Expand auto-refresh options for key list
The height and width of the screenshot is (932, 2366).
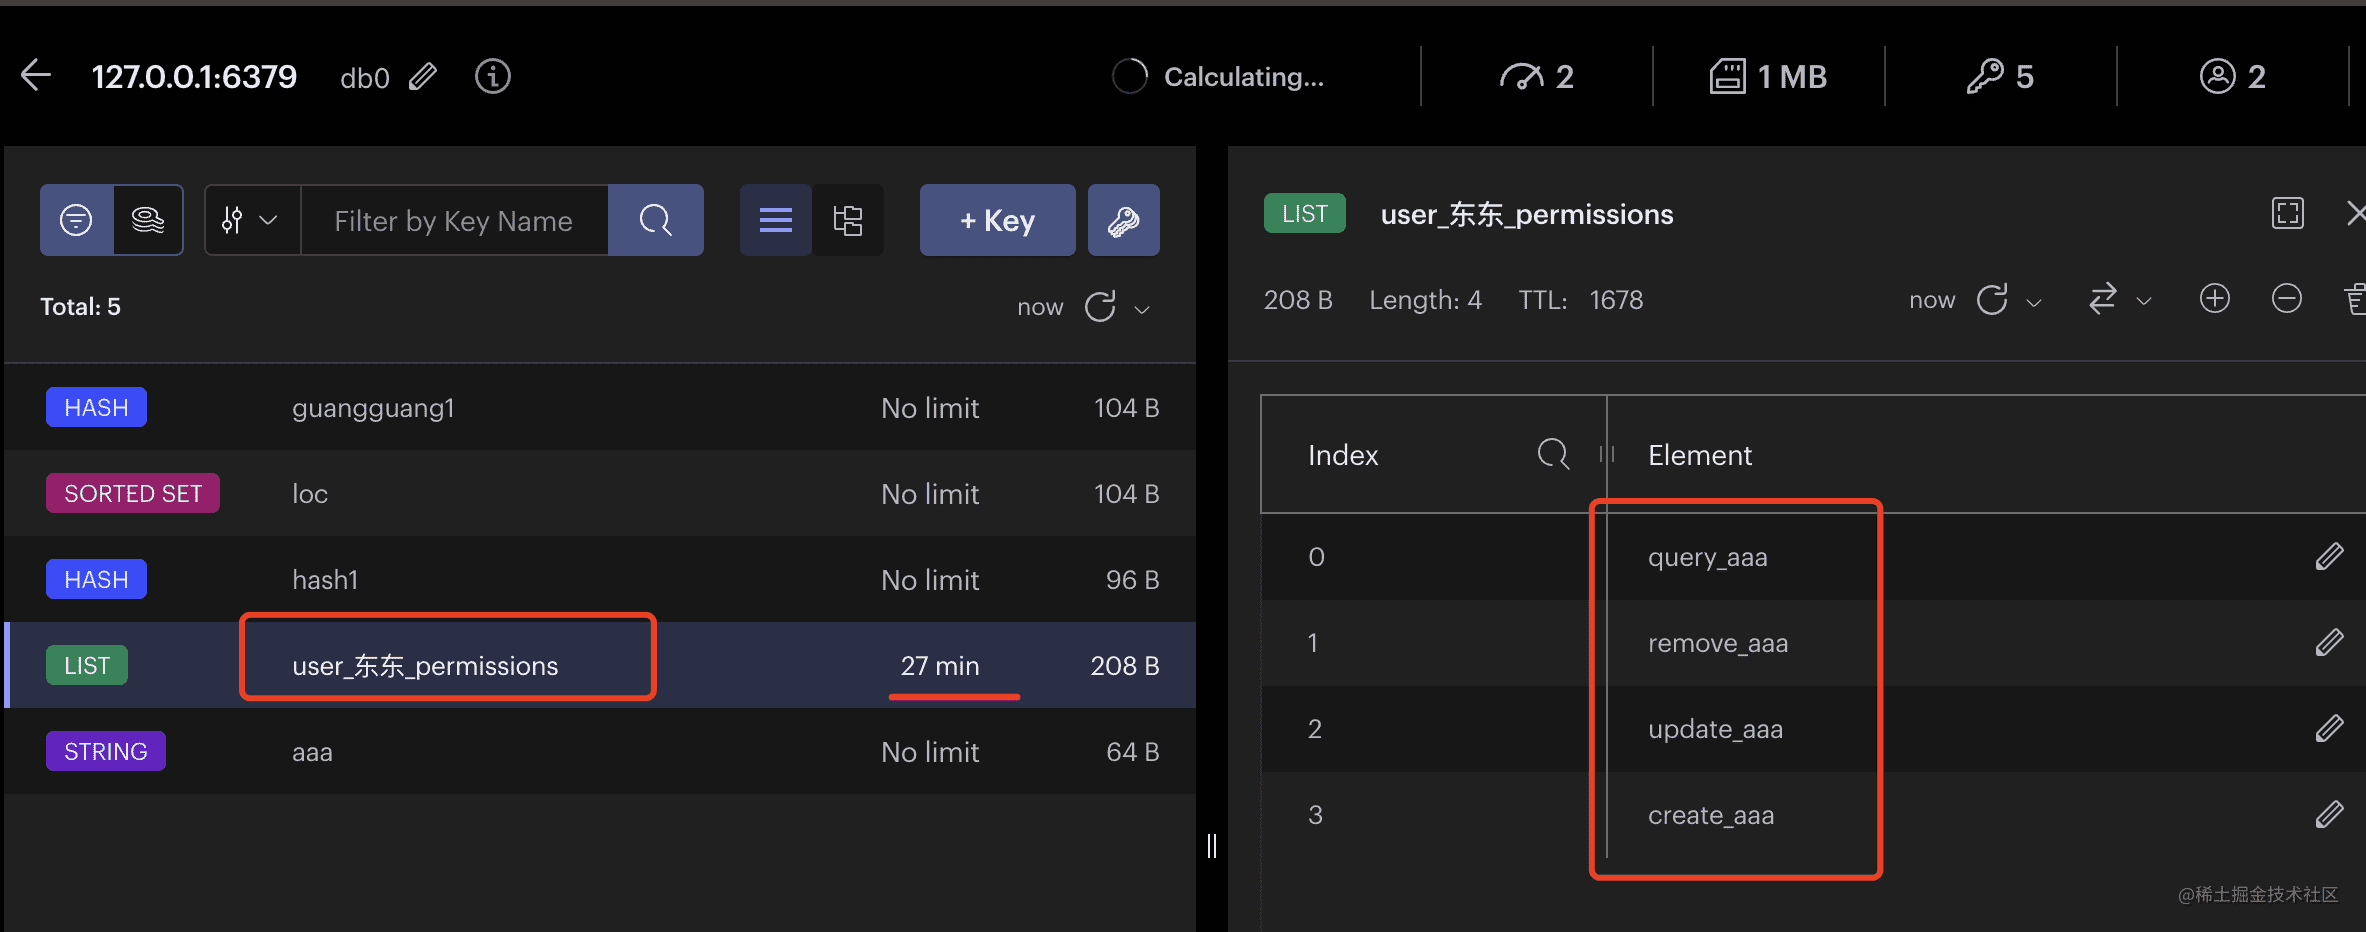coord(1142,309)
